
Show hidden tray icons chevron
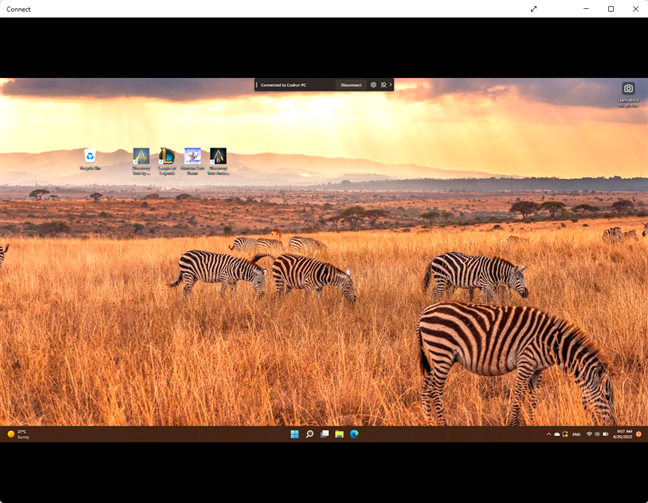click(548, 434)
